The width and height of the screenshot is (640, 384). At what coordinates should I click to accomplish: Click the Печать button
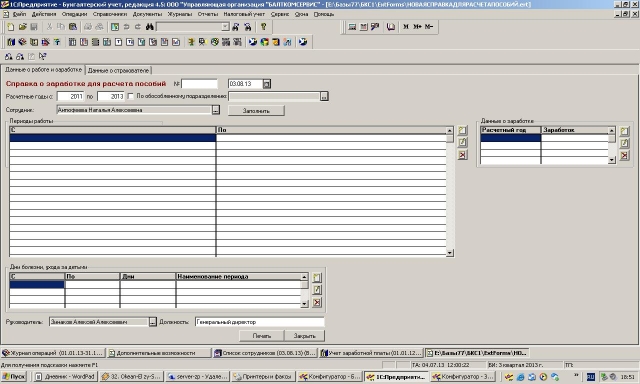[x=262, y=336]
